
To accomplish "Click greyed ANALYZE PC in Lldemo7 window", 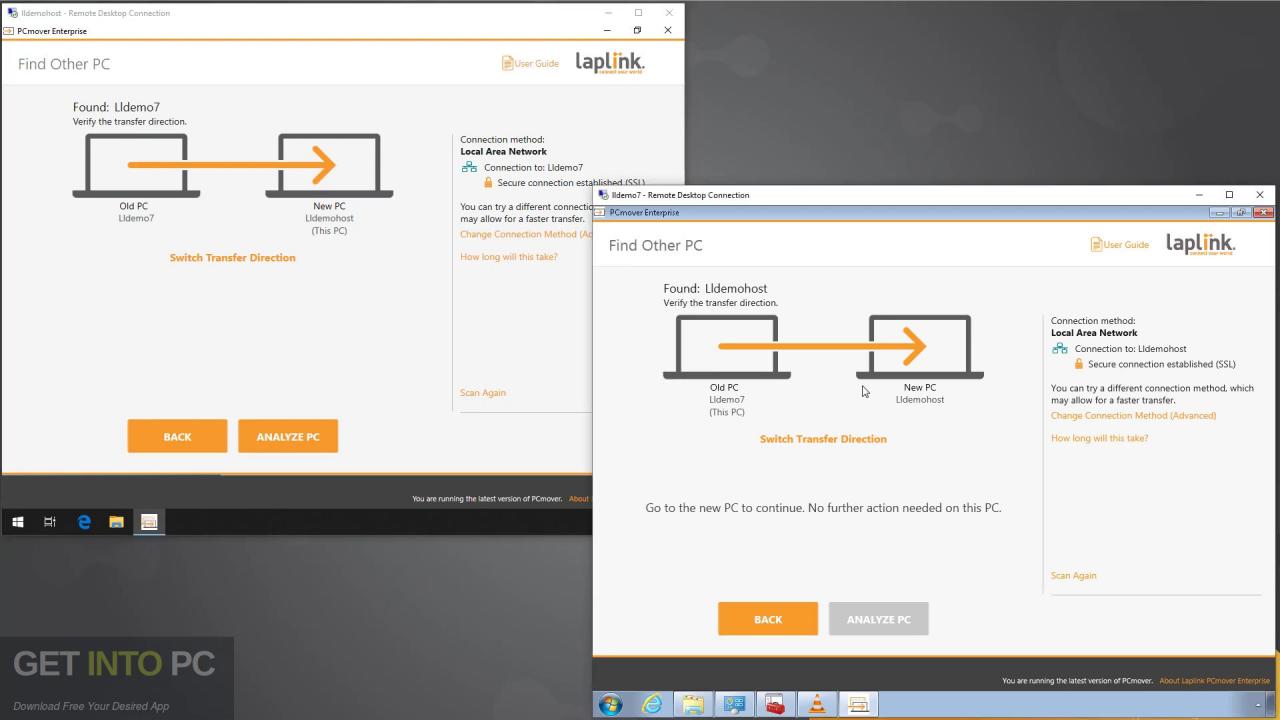I will 879,619.
